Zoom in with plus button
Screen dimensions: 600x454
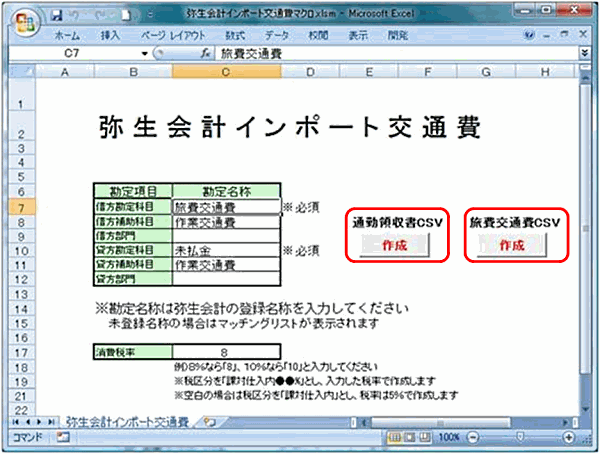pos(569,437)
